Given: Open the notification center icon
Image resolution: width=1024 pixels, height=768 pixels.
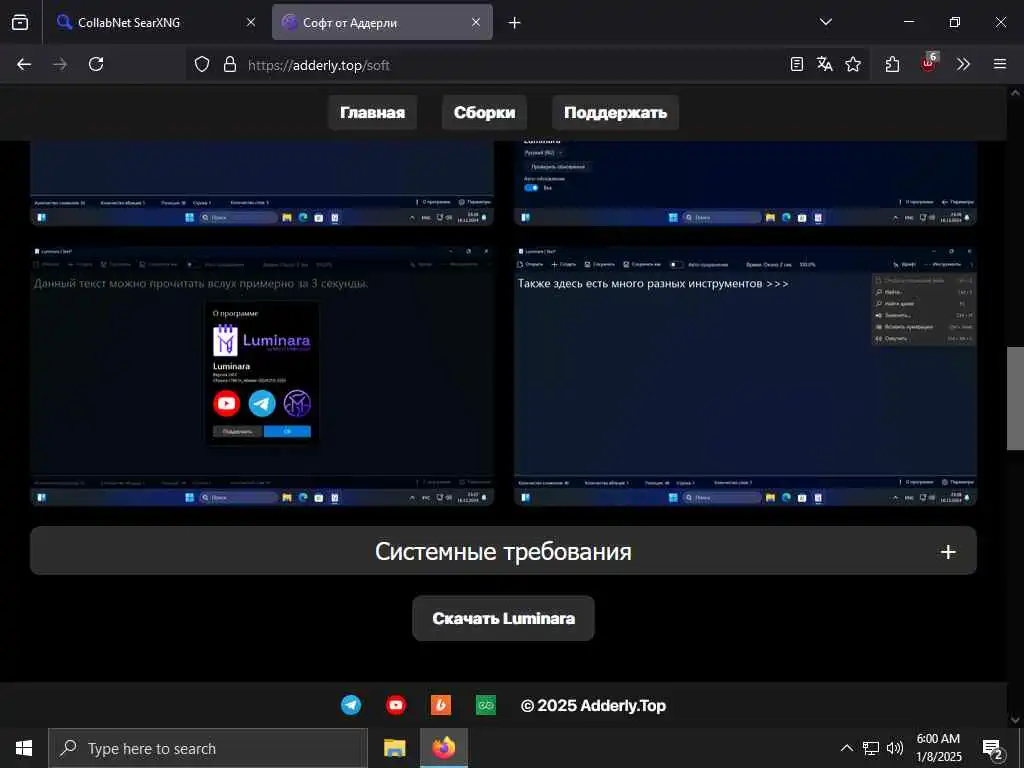Looking at the screenshot, I should click(x=993, y=748).
